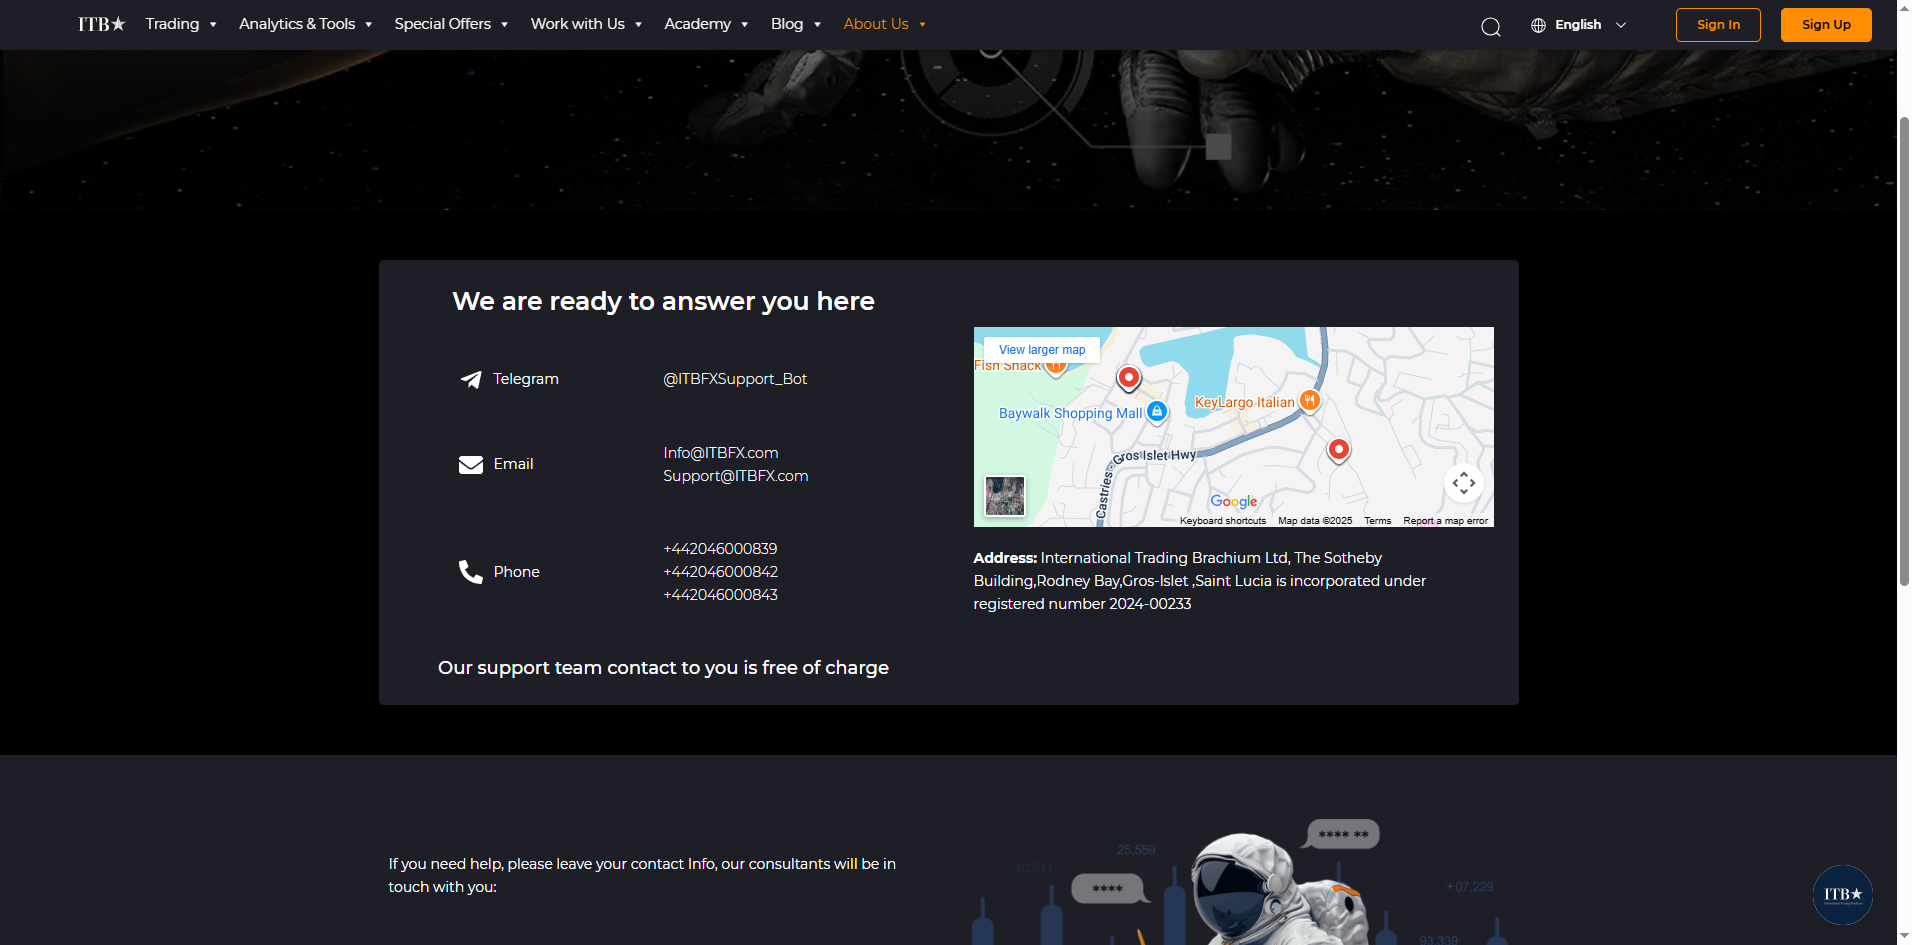This screenshot has height=945, width=1912.
Task: Open the Academy menu
Action: point(698,24)
